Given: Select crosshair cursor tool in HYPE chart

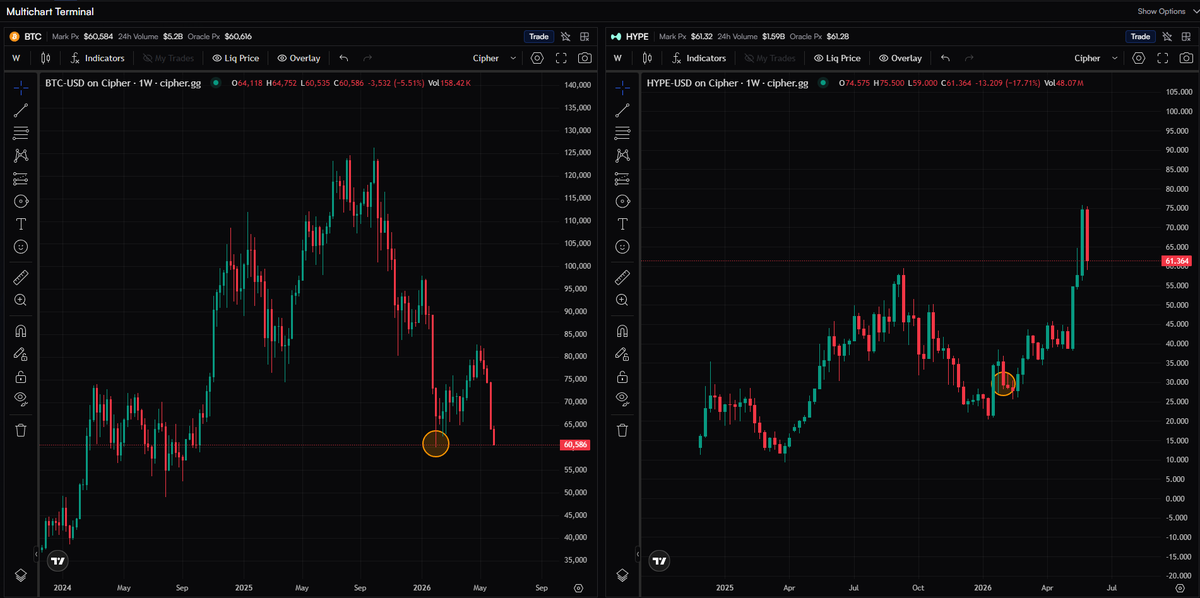Looking at the screenshot, I should point(622,87).
